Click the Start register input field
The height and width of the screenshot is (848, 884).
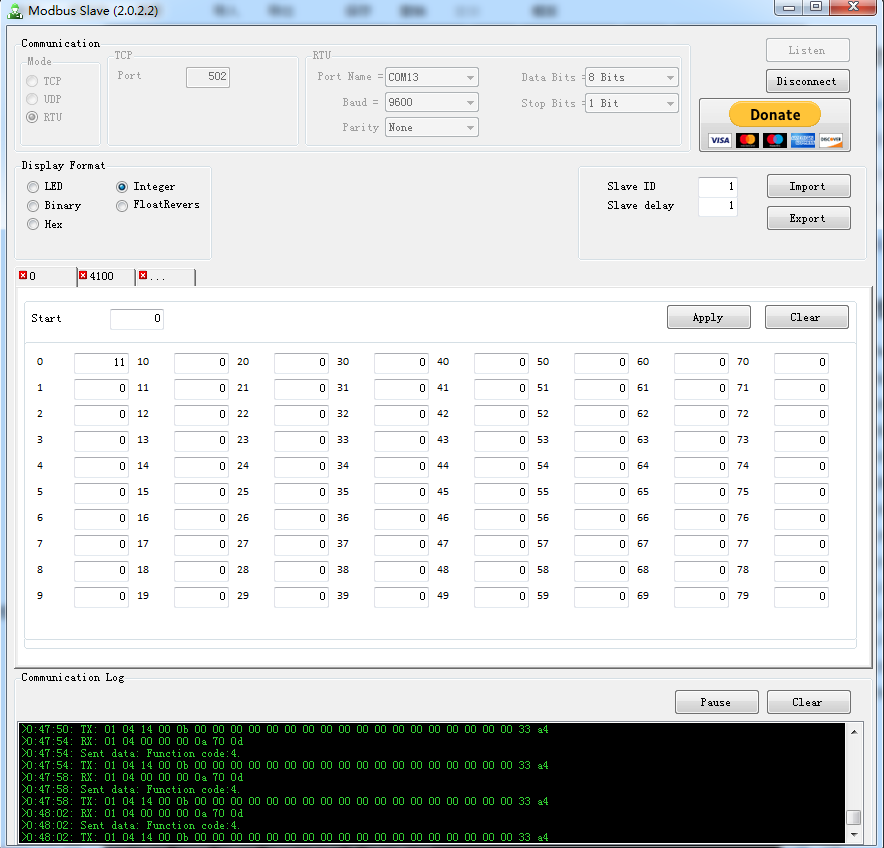pyautogui.click(x=137, y=318)
